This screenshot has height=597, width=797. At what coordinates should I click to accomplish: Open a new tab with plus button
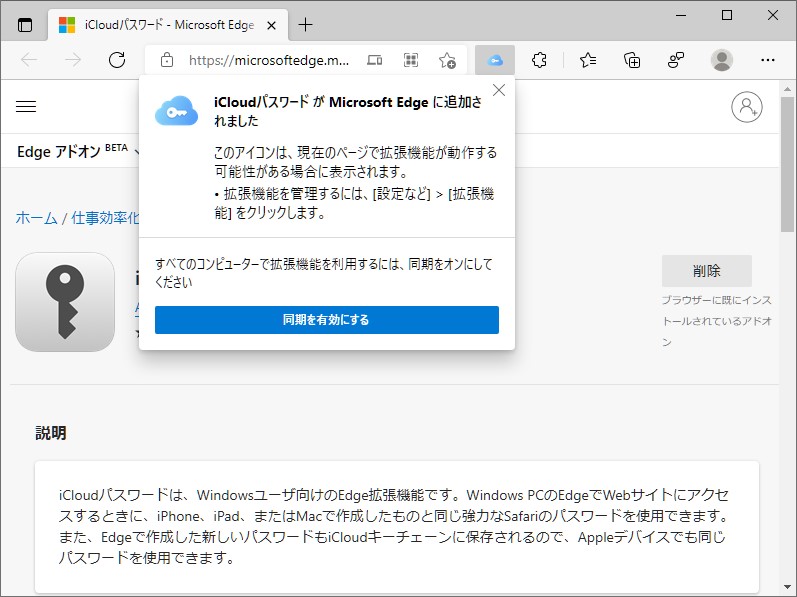coord(305,24)
